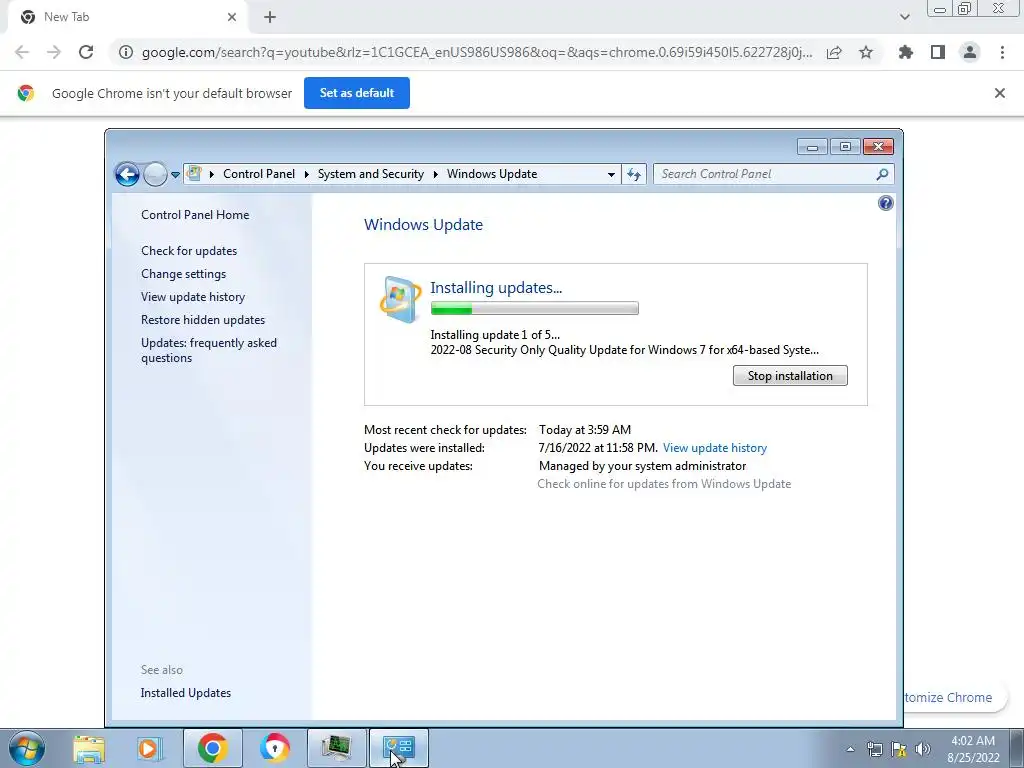View site information icon in address bar
The width and height of the screenshot is (1024, 768).
click(126, 52)
